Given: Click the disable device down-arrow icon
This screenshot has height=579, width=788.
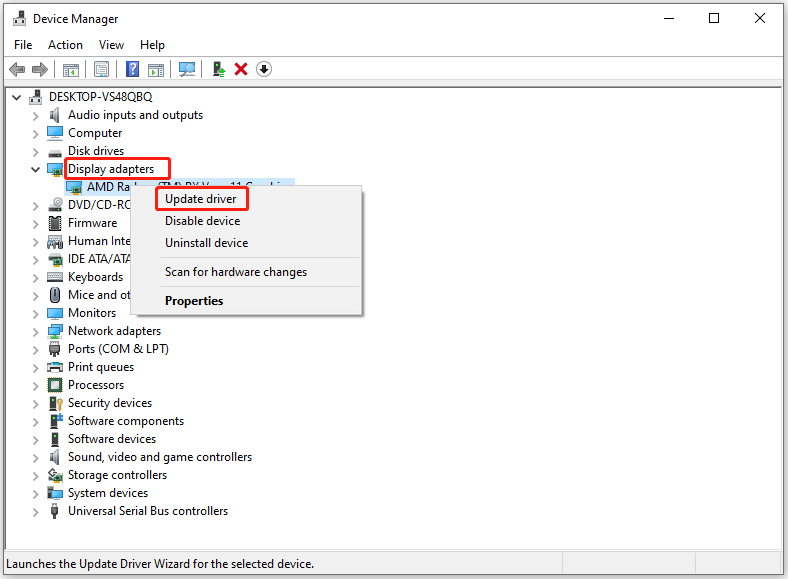Looking at the screenshot, I should click(264, 69).
